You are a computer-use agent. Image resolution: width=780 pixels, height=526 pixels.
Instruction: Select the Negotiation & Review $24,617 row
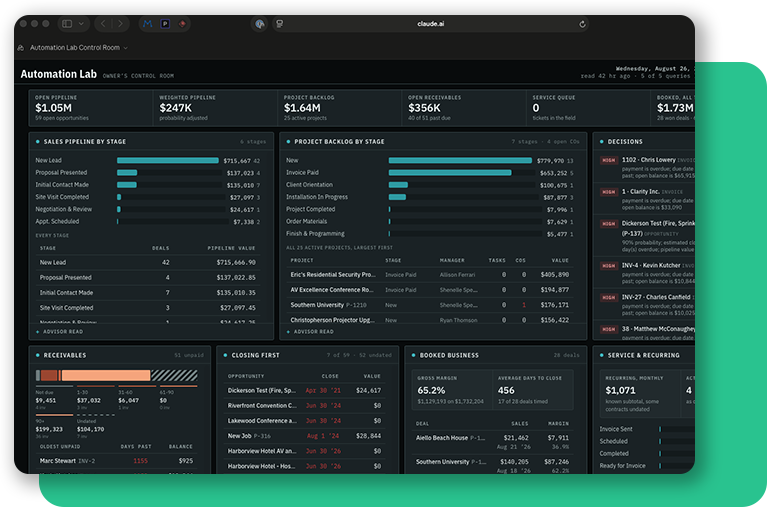pos(148,210)
